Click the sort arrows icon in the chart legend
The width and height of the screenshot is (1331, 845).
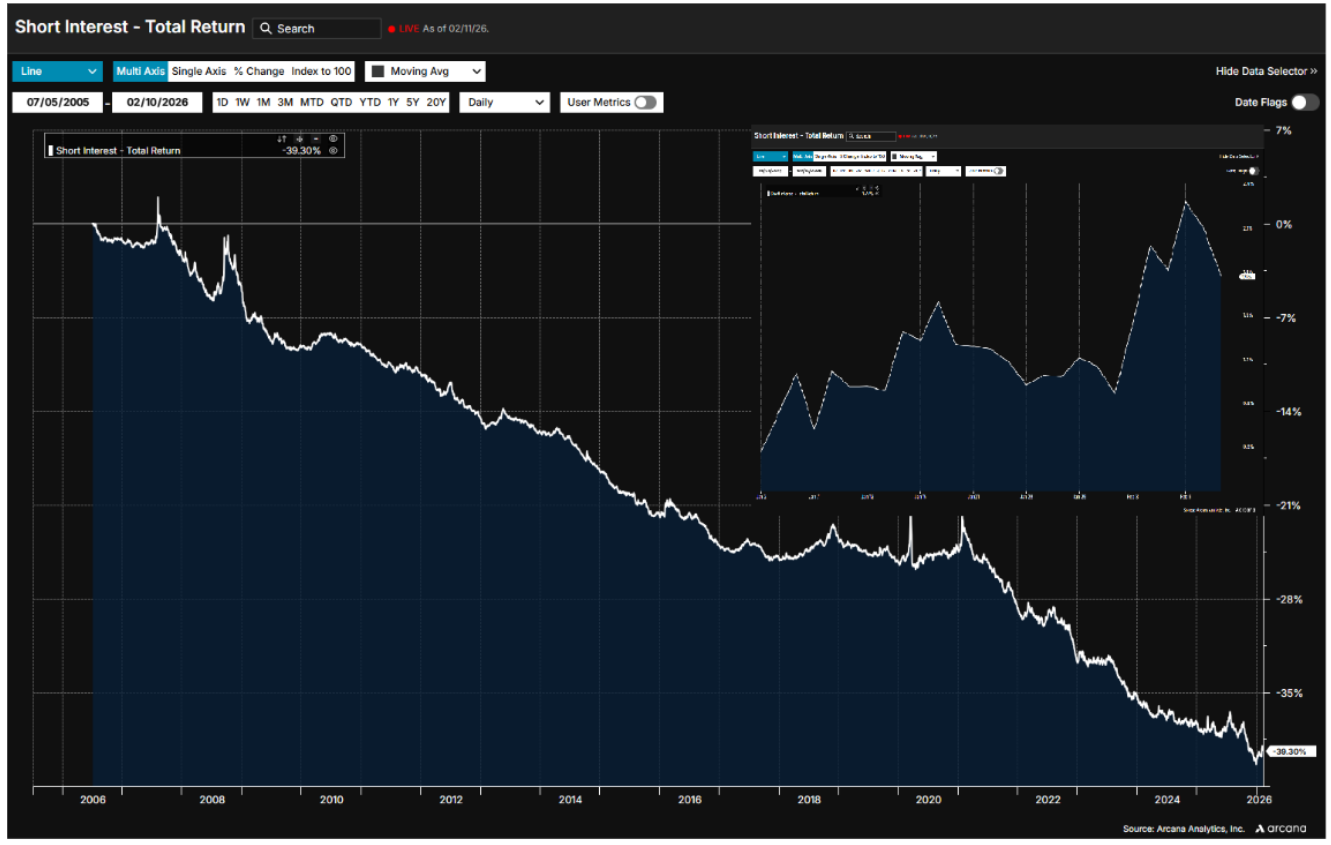282,139
